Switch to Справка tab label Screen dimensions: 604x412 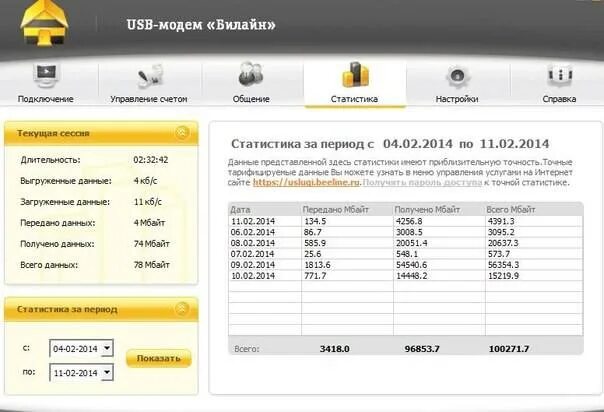559,99
